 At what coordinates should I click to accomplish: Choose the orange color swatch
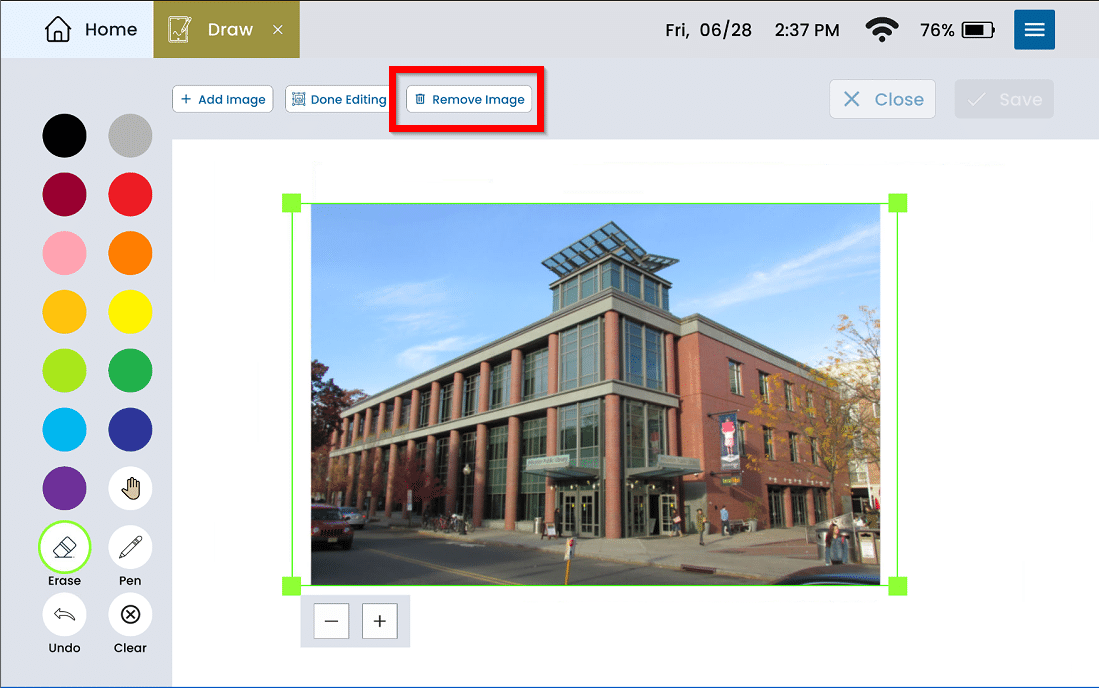point(130,253)
